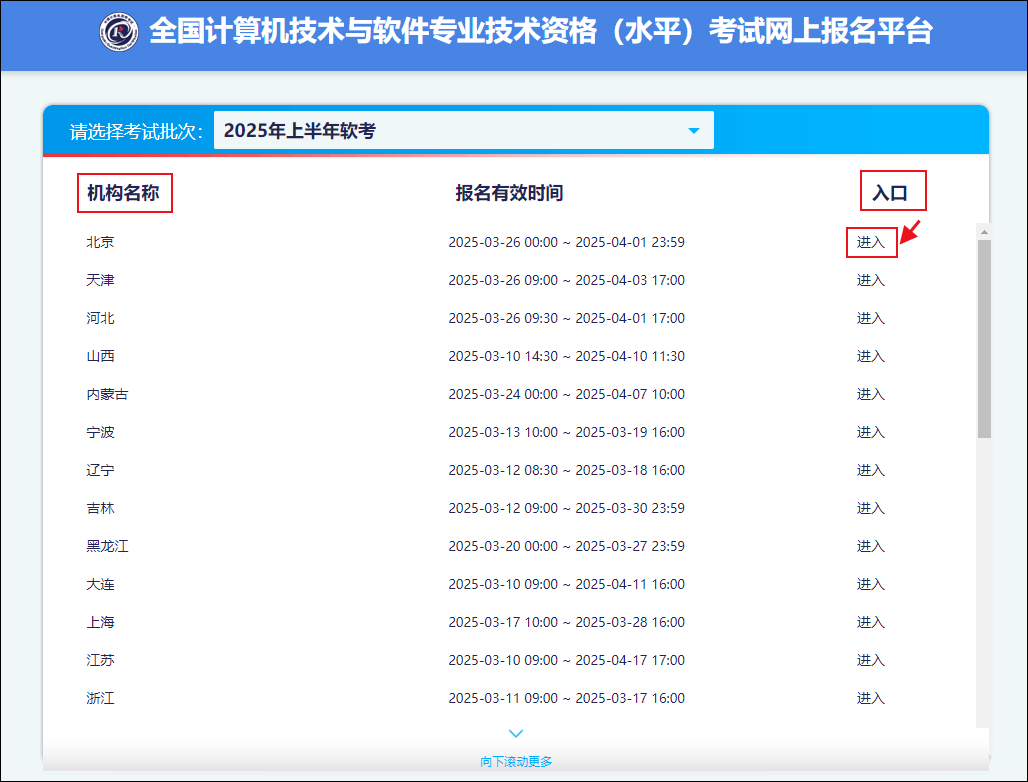Click the exam platform logo icon
The height and width of the screenshot is (782, 1028).
pos(119,33)
